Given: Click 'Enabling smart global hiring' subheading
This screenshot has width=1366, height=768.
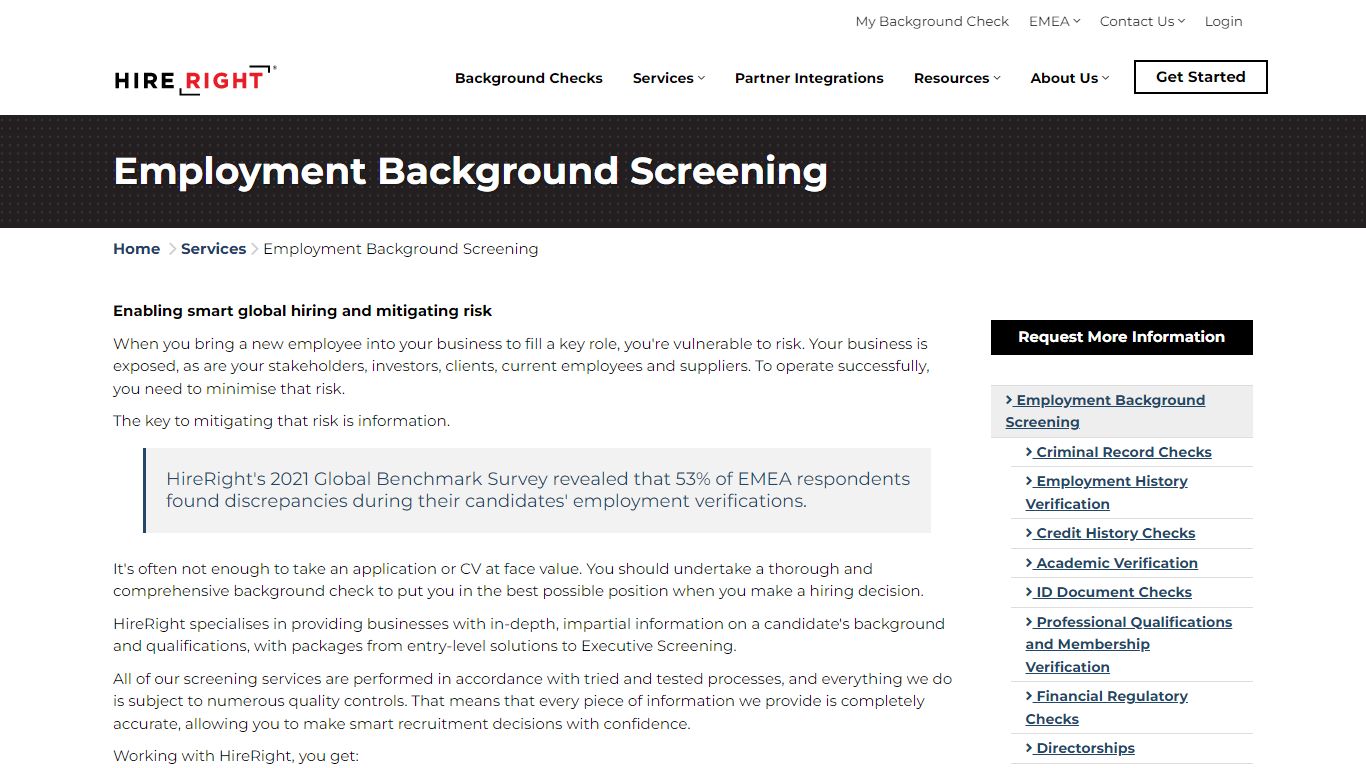Looking at the screenshot, I should click(303, 311).
